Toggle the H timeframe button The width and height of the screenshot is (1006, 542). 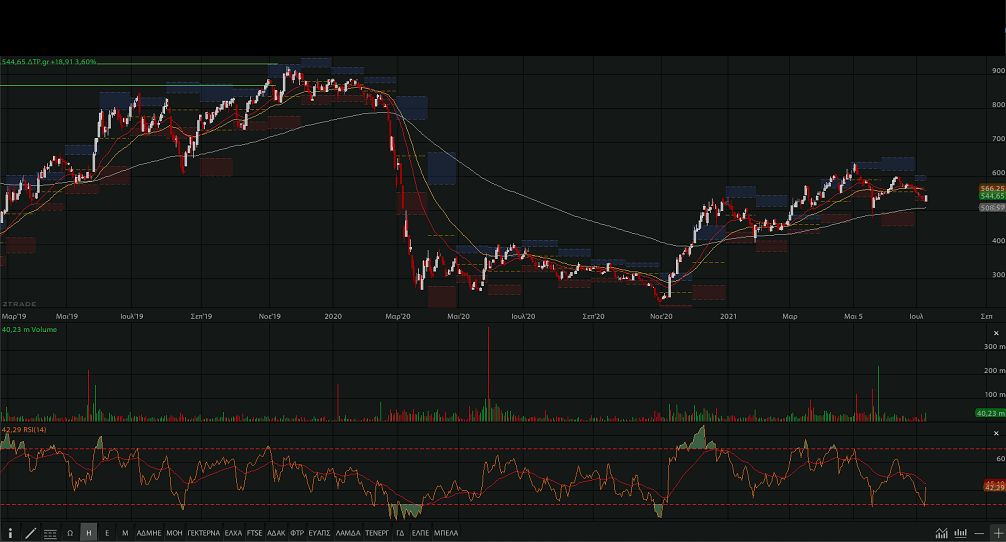pos(88,533)
